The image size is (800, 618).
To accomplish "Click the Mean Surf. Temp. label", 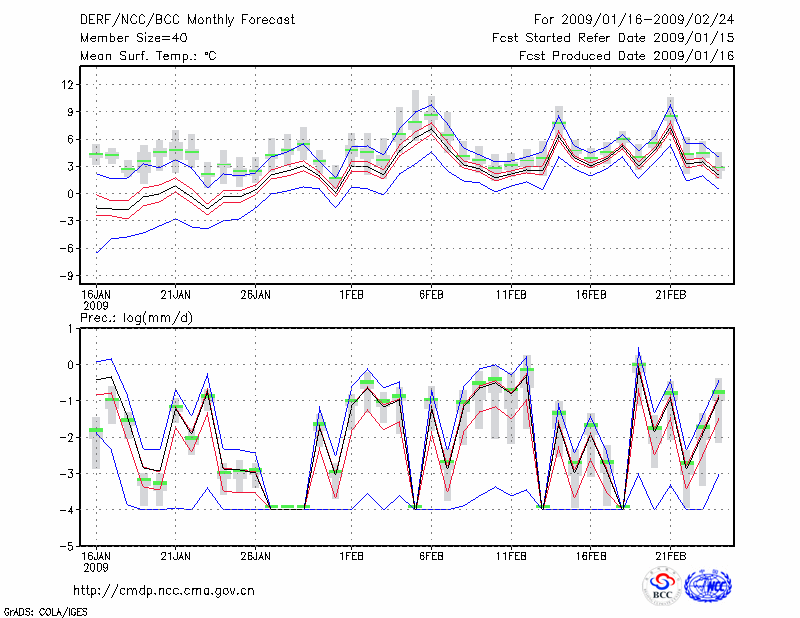I will 148,56.
